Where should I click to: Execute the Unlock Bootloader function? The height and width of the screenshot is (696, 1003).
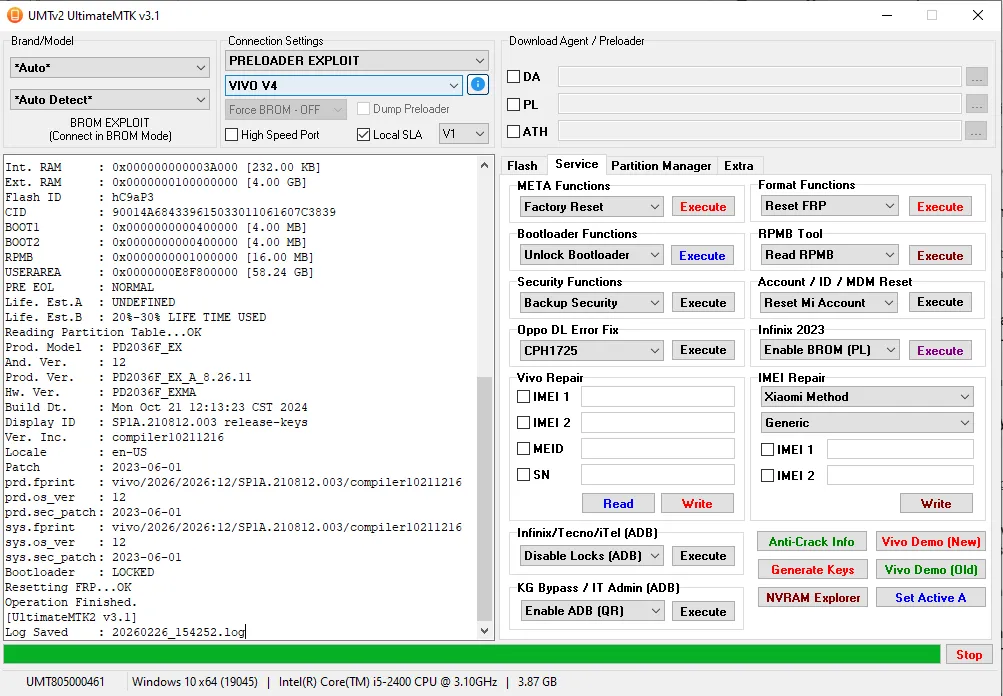(702, 255)
